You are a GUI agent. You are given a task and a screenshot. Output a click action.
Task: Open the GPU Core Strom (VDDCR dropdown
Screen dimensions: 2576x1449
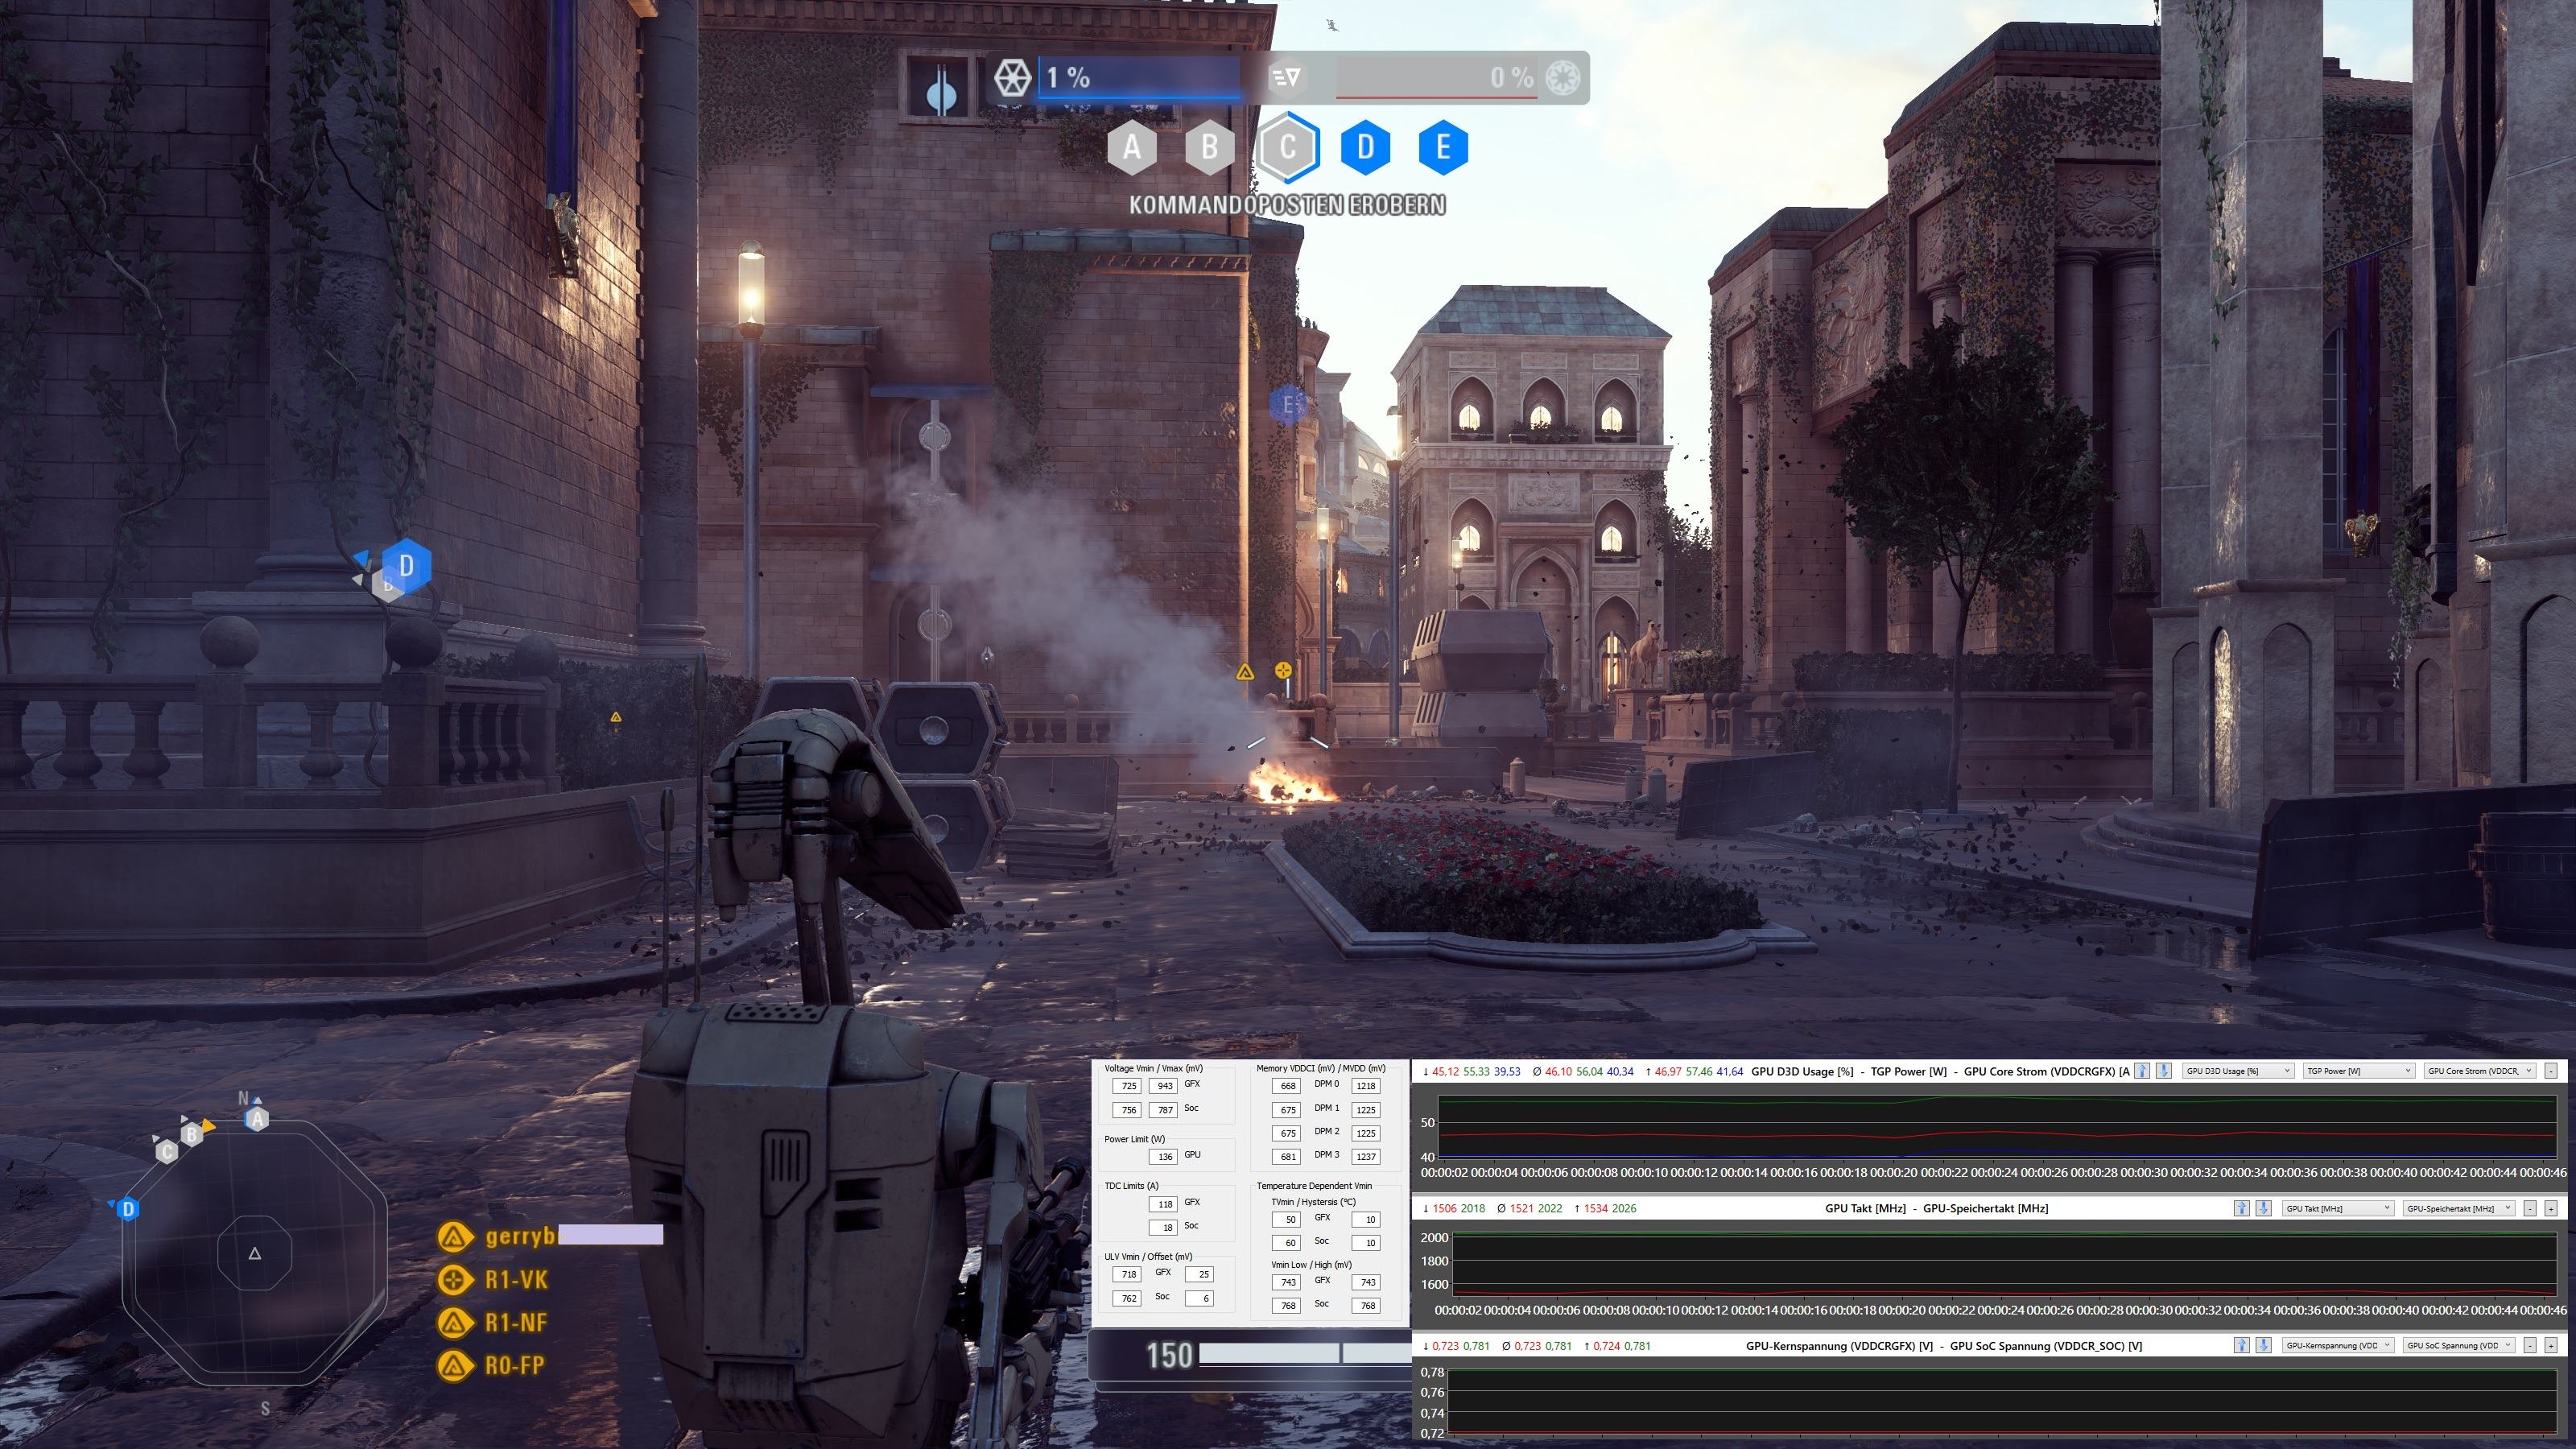pos(2480,1071)
